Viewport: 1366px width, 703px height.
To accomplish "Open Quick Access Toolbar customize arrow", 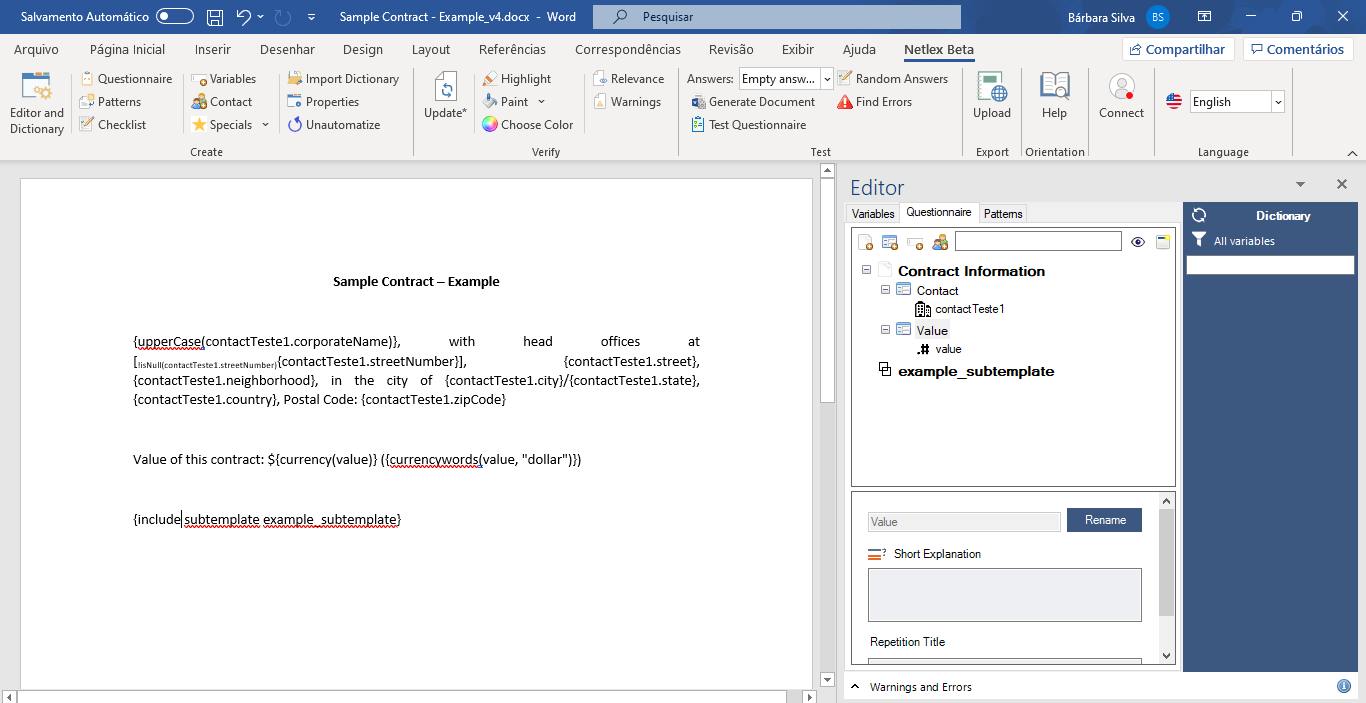I will pyautogui.click(x=312, y=17).
